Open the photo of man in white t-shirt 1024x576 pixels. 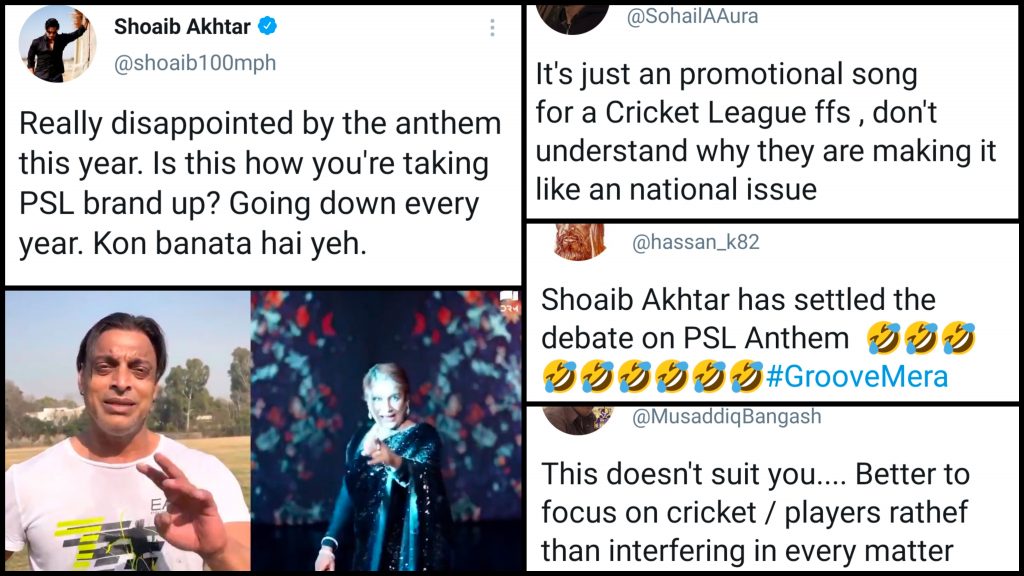click(127, 430)
